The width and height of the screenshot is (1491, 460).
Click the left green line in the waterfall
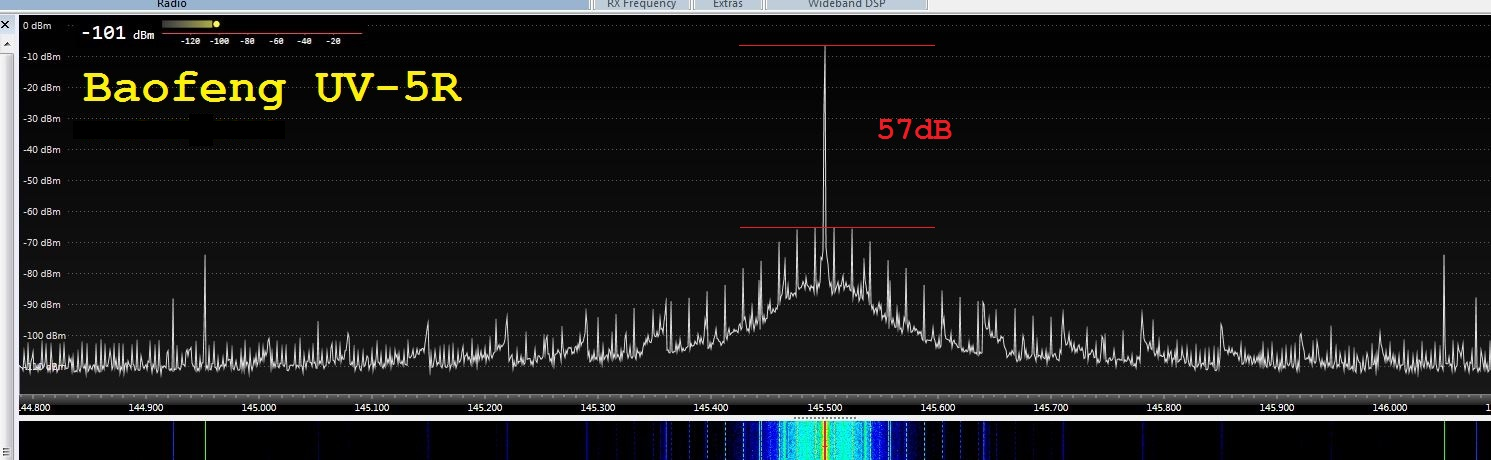205,440
